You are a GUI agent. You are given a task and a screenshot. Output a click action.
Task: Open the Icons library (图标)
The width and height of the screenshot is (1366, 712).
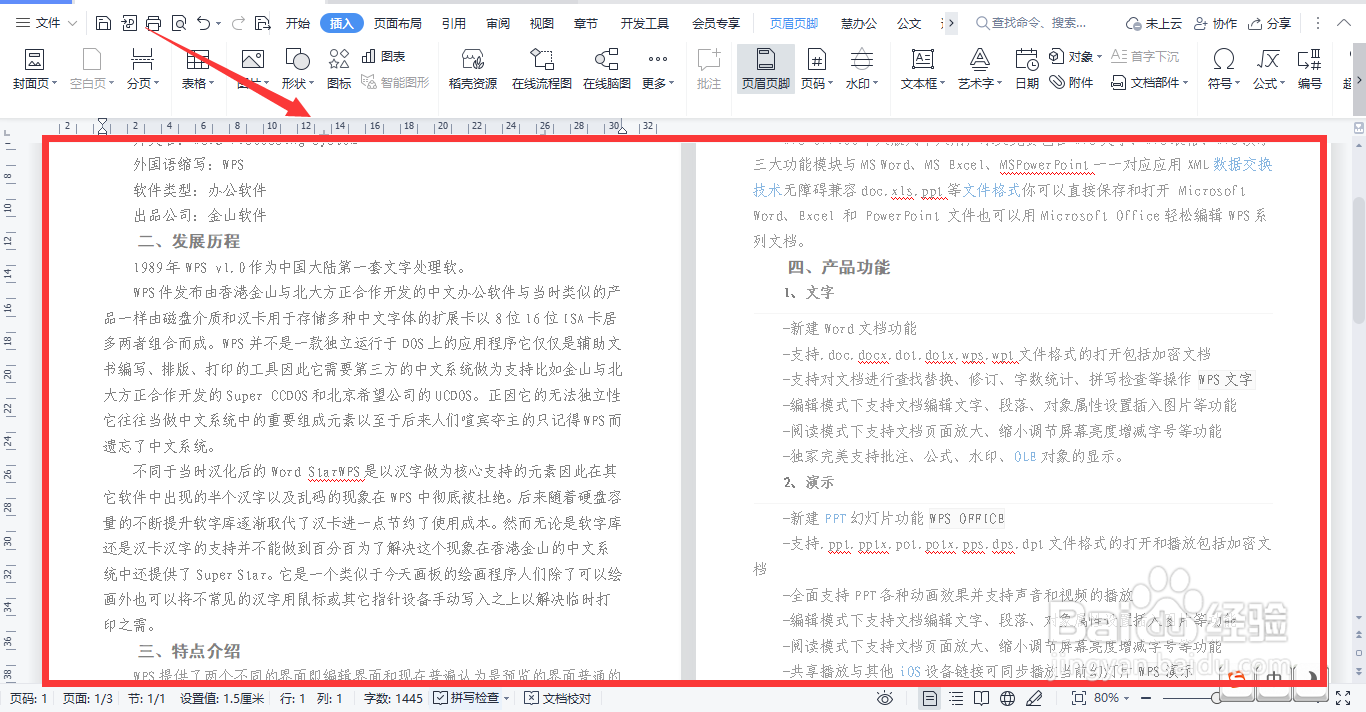click(x=339, y=69)
